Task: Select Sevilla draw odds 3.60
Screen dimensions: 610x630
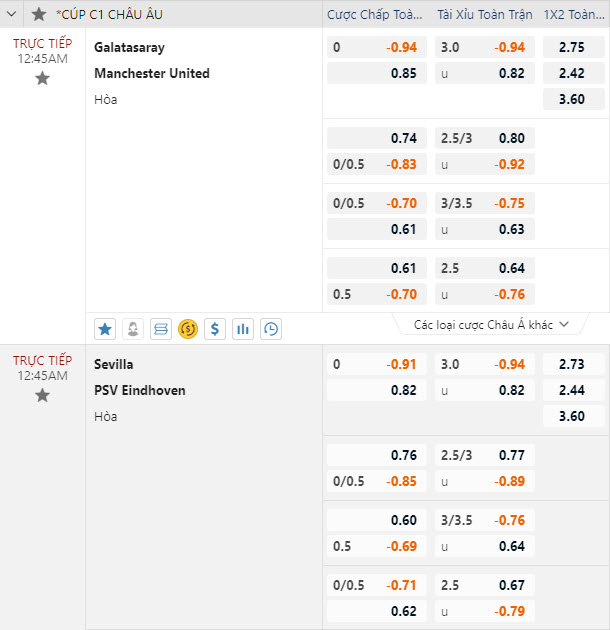Action: tap(573, 416)
